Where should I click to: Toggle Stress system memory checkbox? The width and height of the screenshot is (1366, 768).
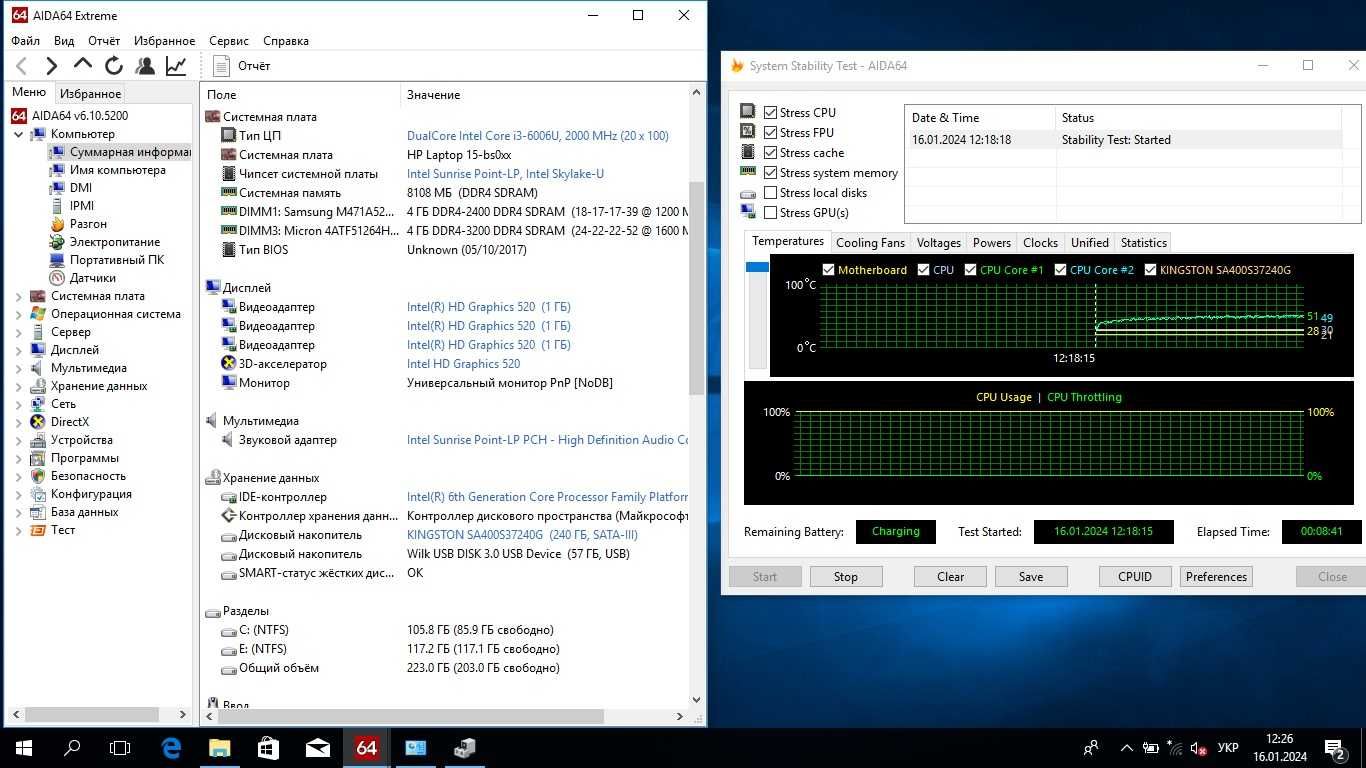pos(770,173)
